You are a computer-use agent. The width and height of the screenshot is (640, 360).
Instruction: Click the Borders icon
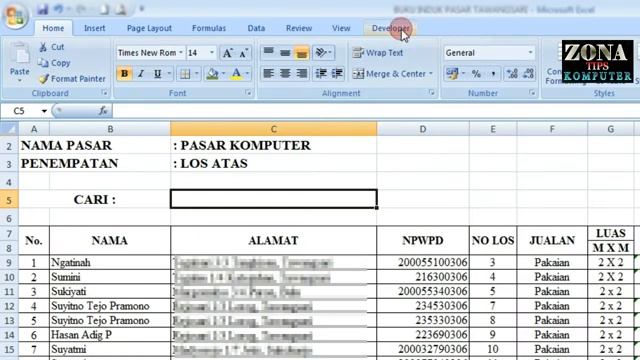[185, 74]
